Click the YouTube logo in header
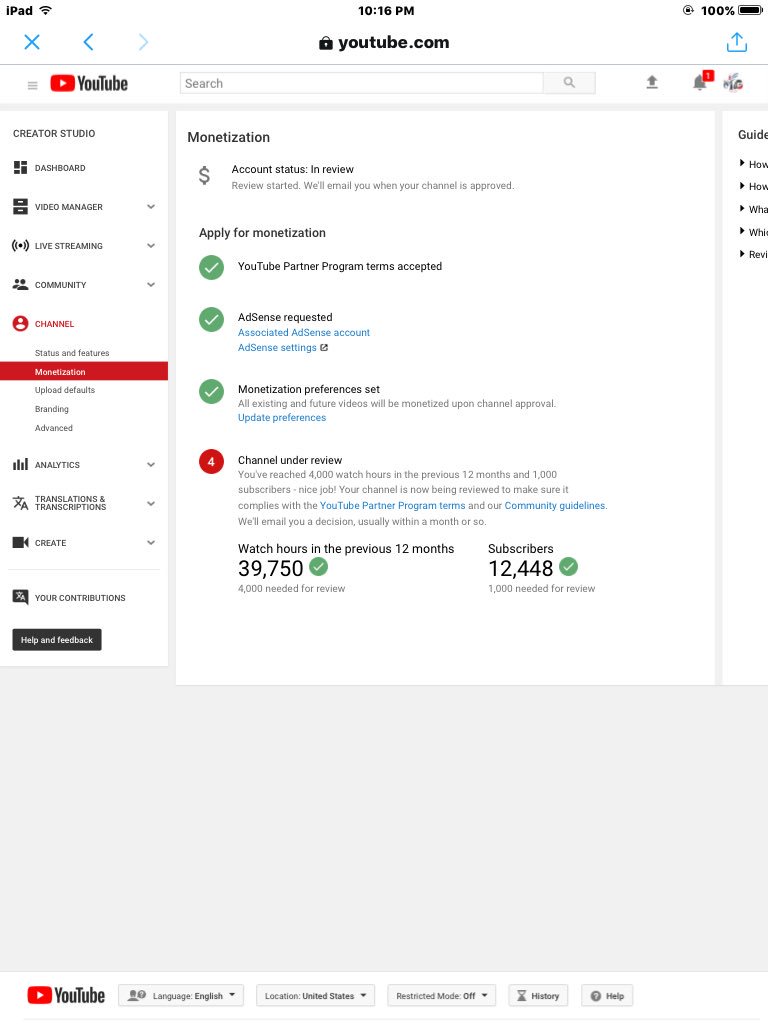Screen dimensions: 768x1024 coord(89,84)
